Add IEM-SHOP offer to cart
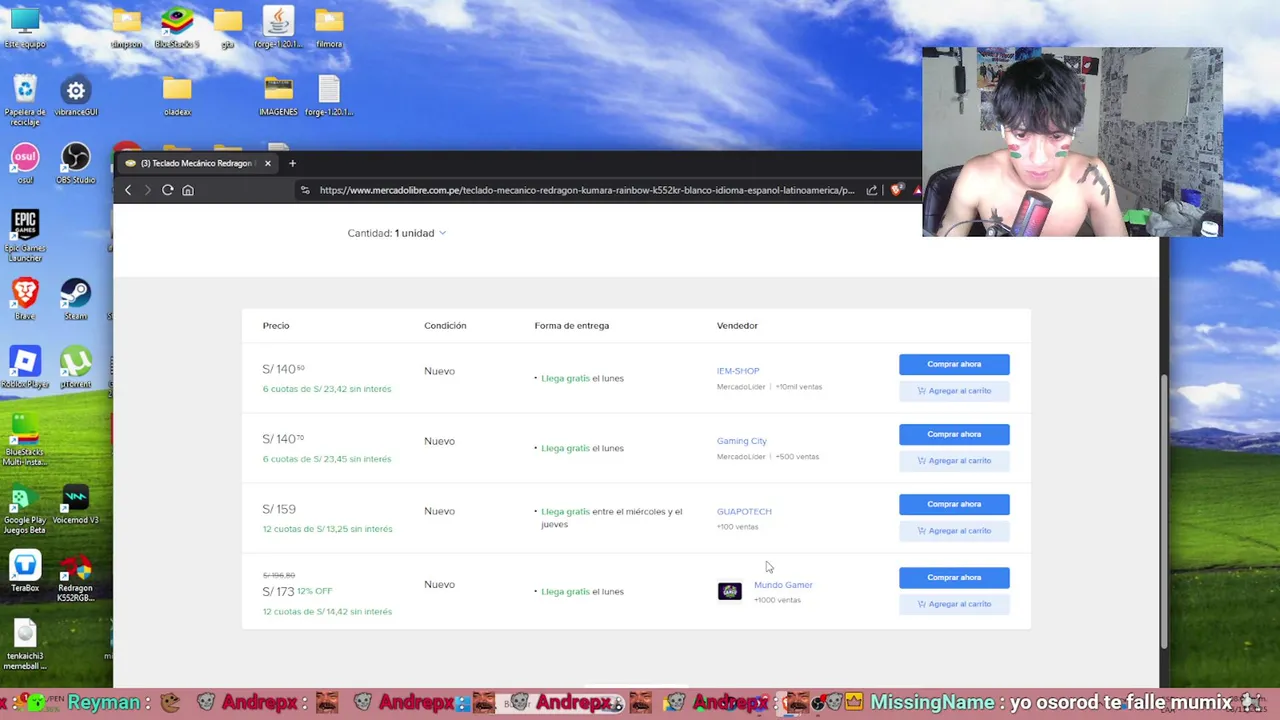 (x=954, y=391)
